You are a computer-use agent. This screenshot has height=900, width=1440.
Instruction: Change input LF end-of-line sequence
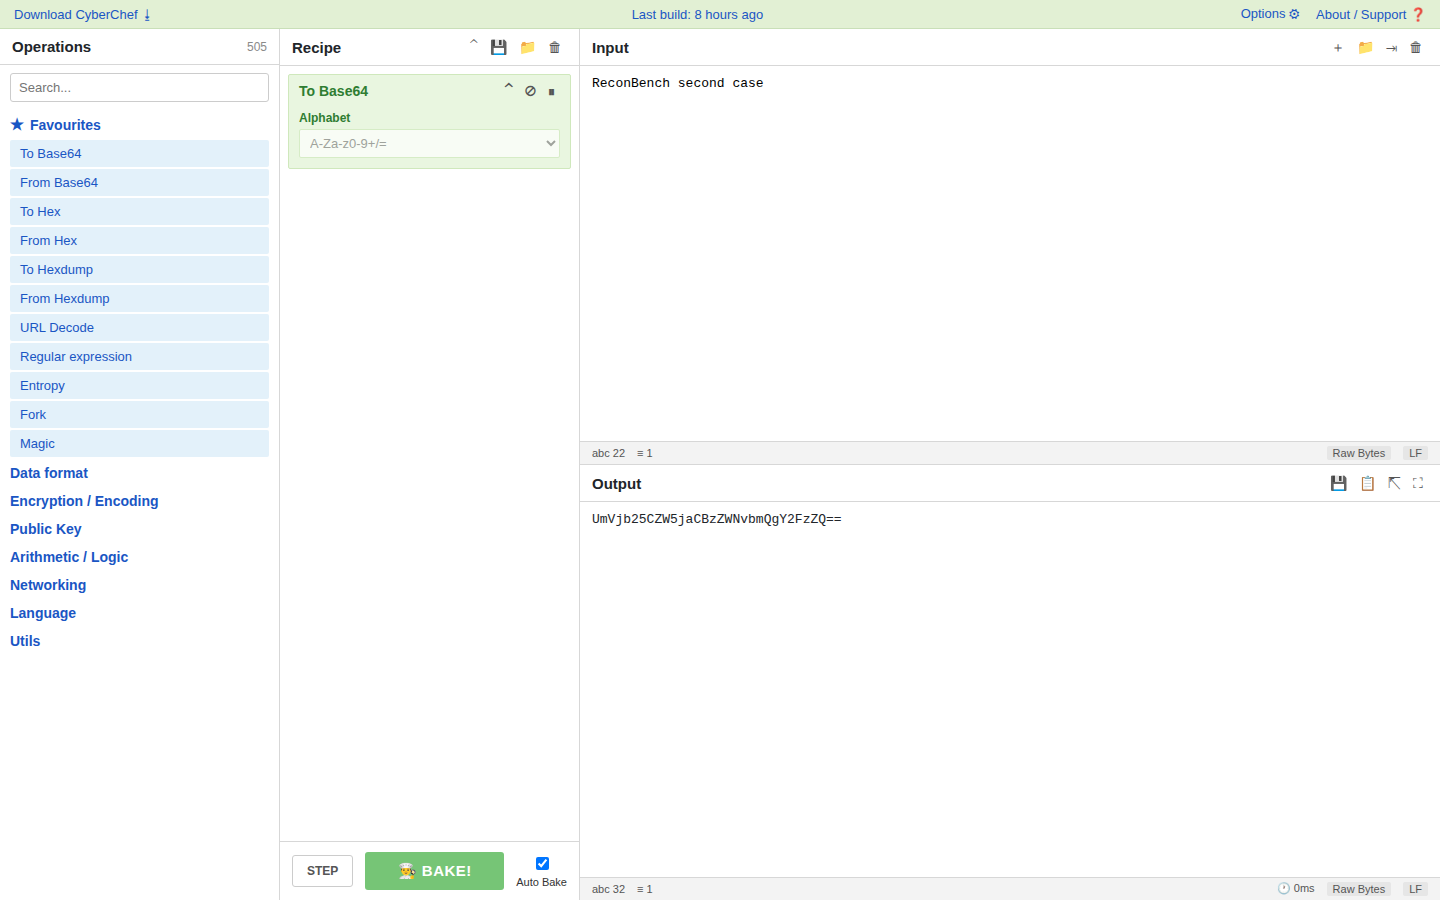[1415, 453]
